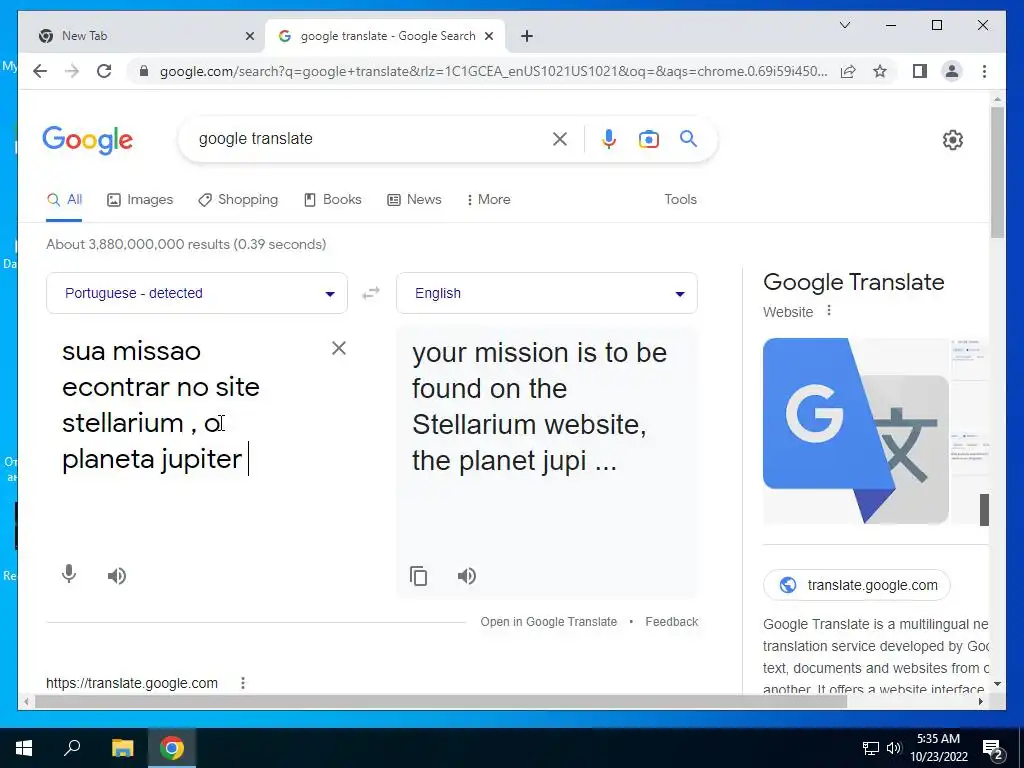Open search Tools
Viewport: 1024px width, 768px height.
[680, 199]
